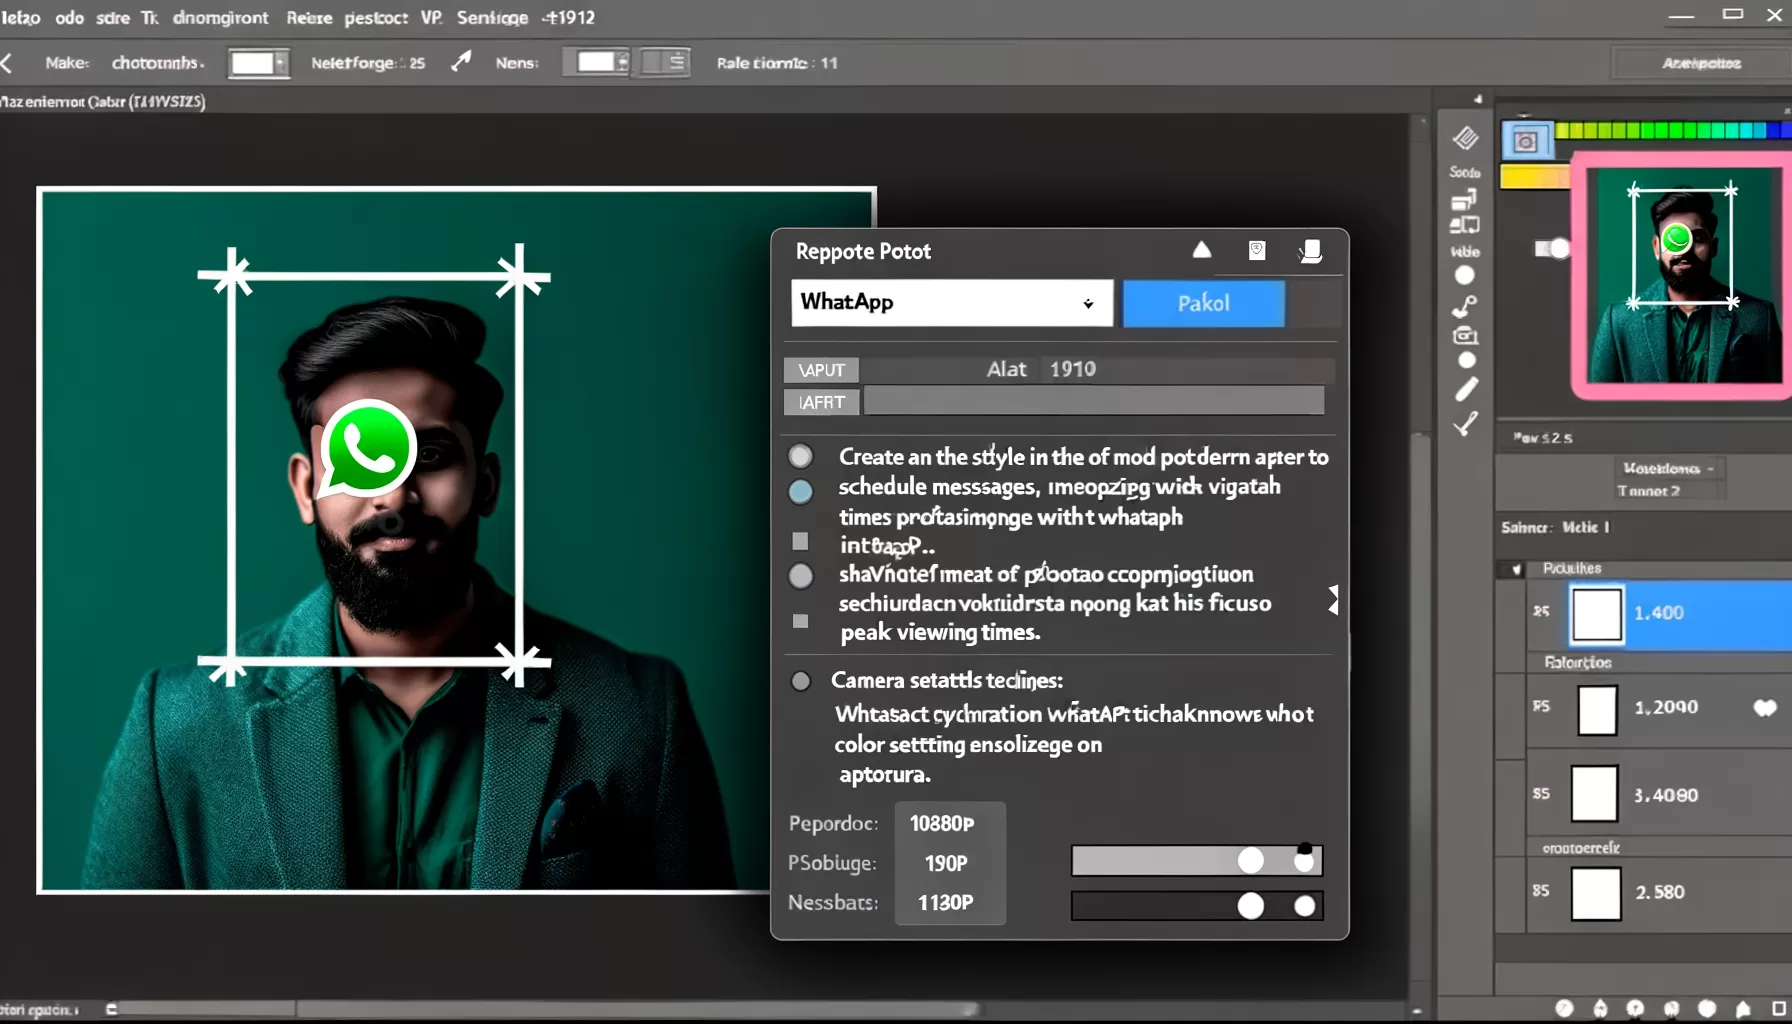The image size is (1792, 1024).
Task: Click the camera icon in swatches panel
Action: click(x=1526, y=141)
